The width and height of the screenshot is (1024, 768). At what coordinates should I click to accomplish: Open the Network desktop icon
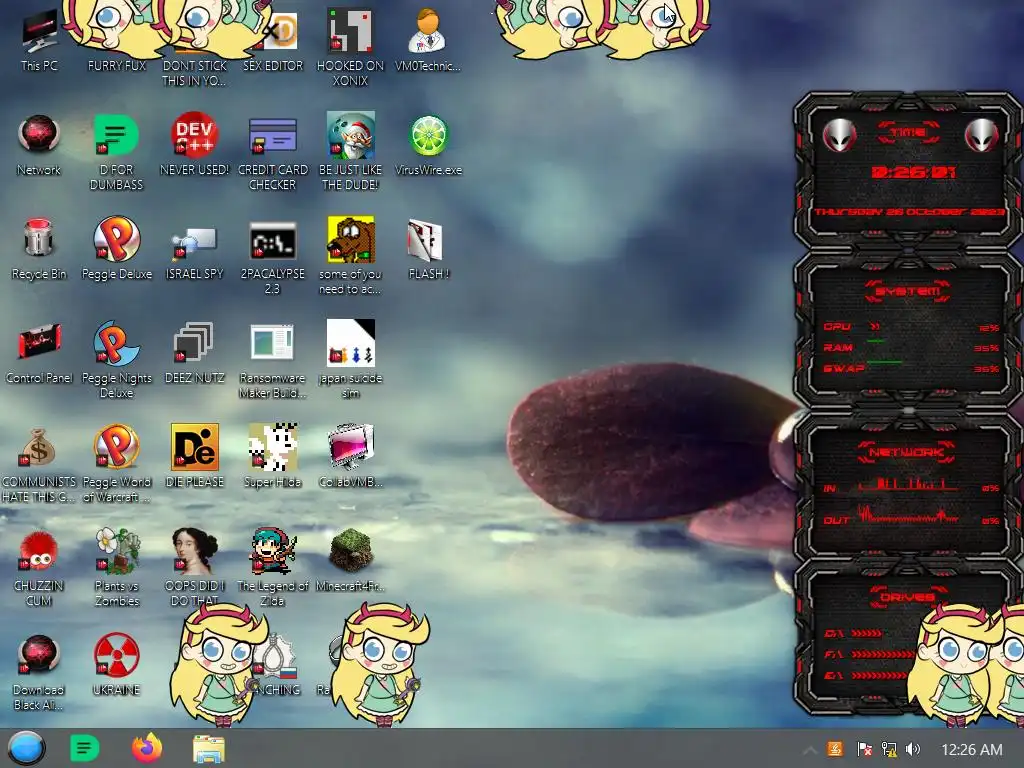39,145
